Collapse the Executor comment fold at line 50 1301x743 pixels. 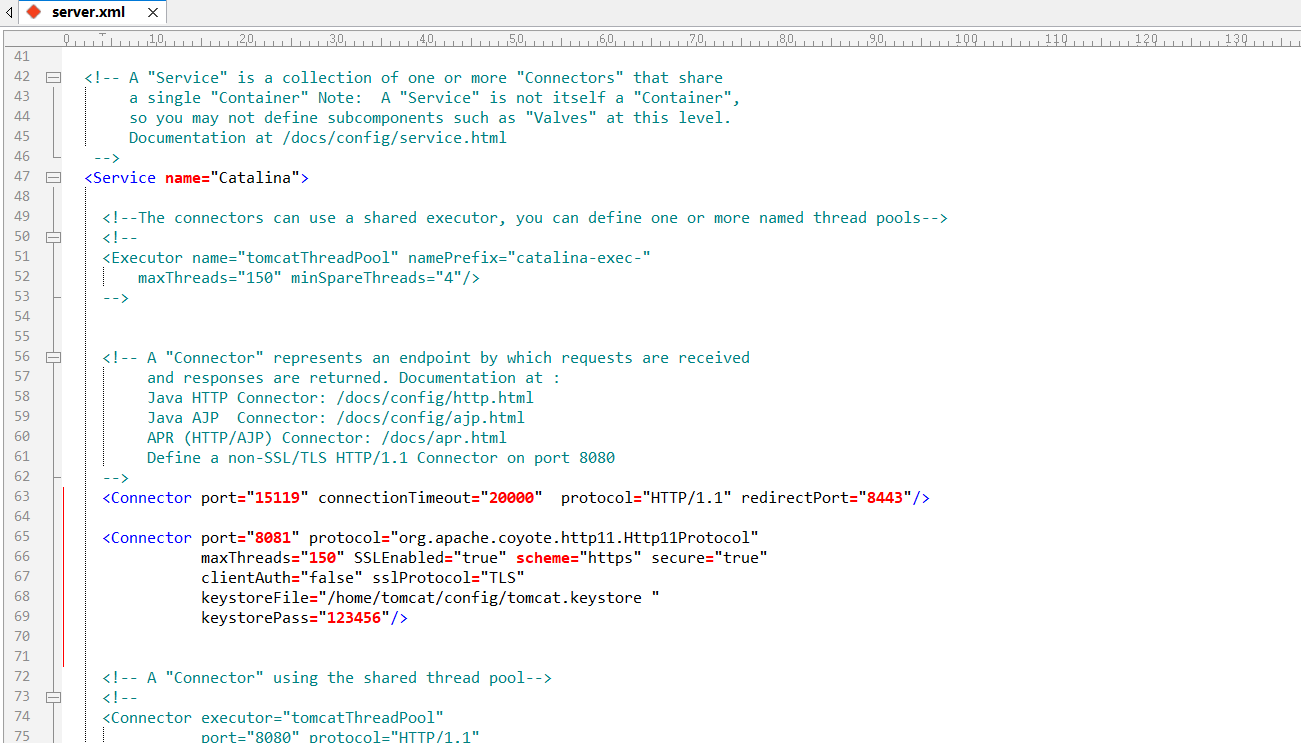(54, 237)
